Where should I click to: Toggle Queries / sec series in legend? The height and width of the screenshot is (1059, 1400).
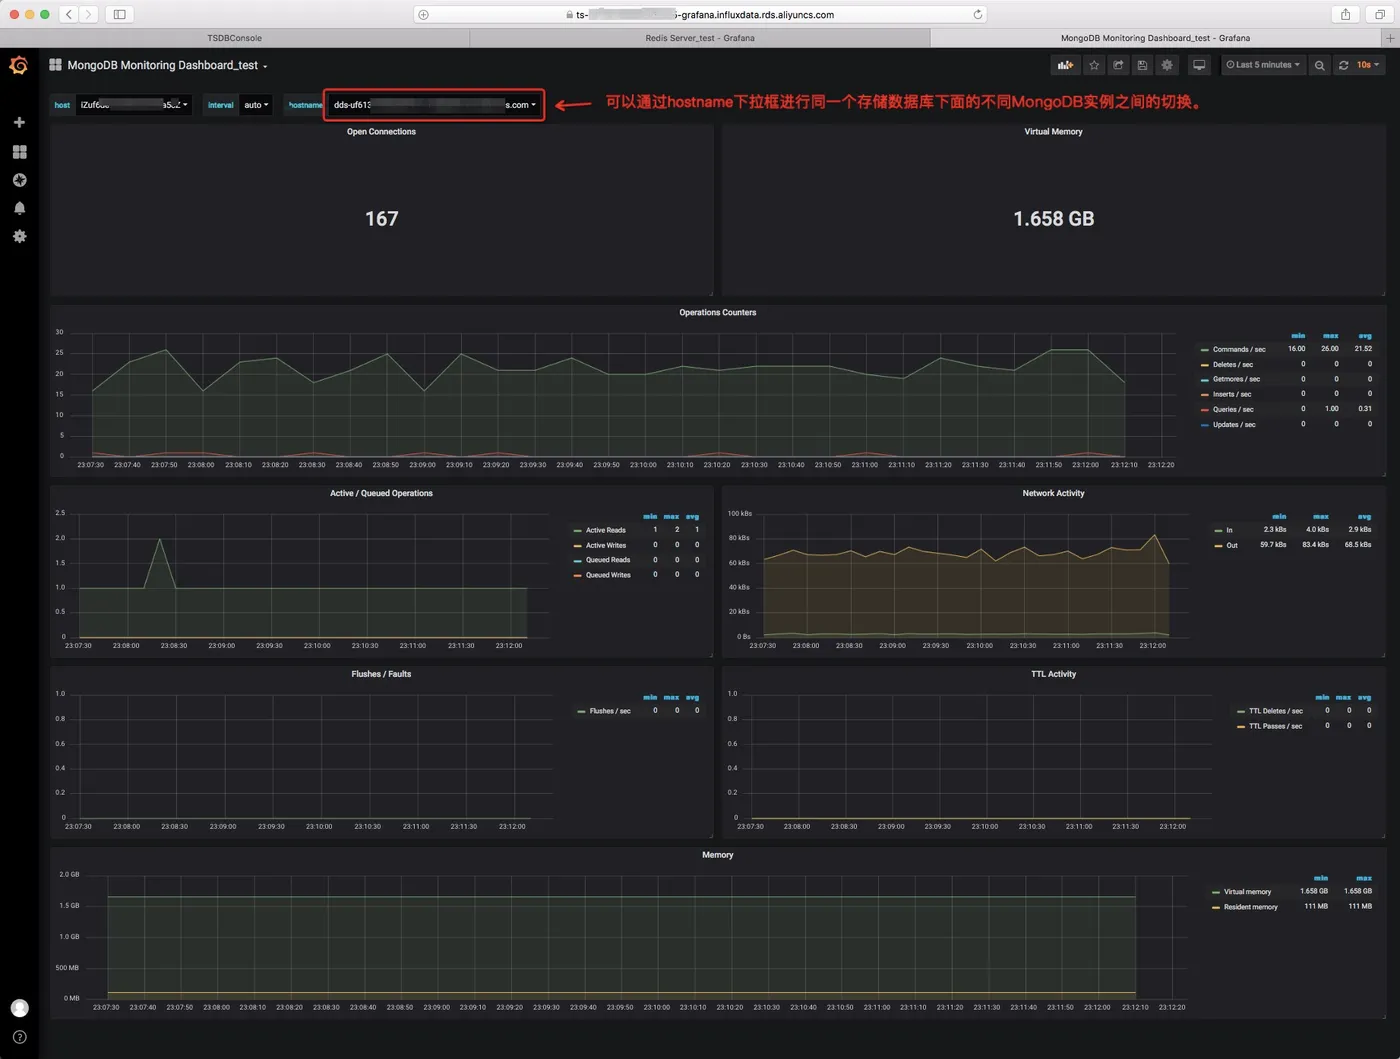[1233, 409]
